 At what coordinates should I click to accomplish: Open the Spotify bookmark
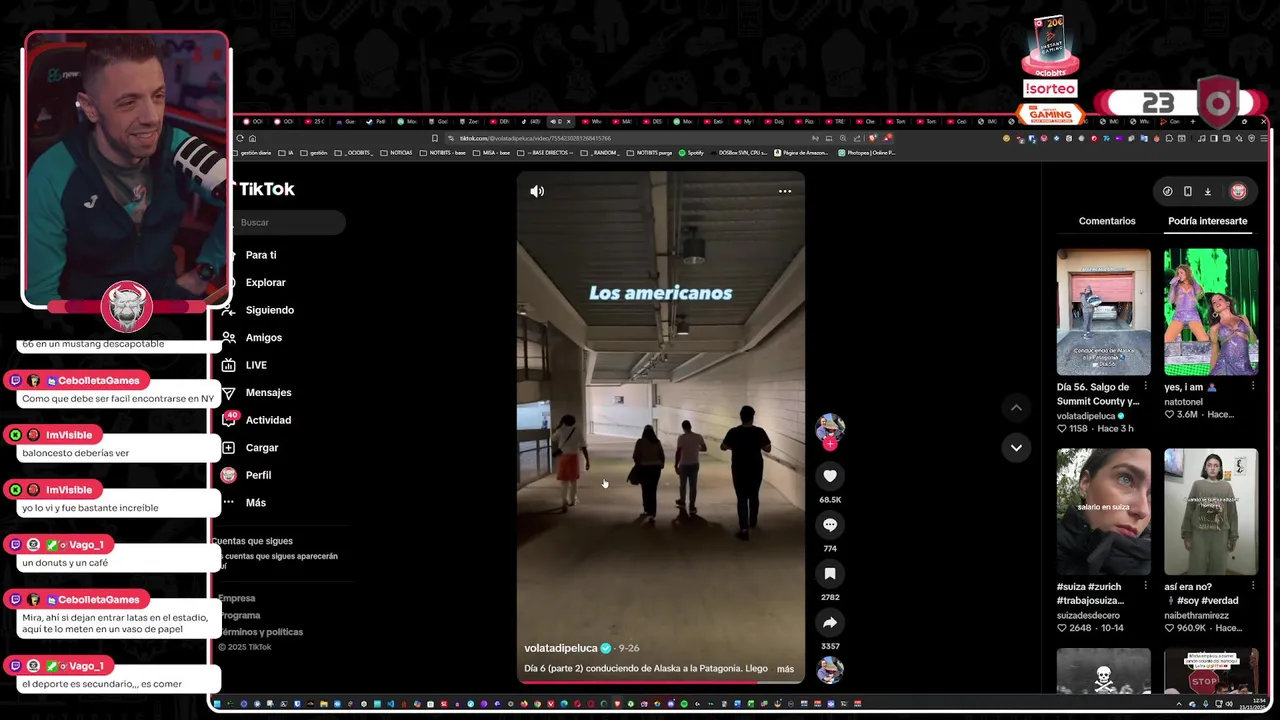tap(692, 153)
